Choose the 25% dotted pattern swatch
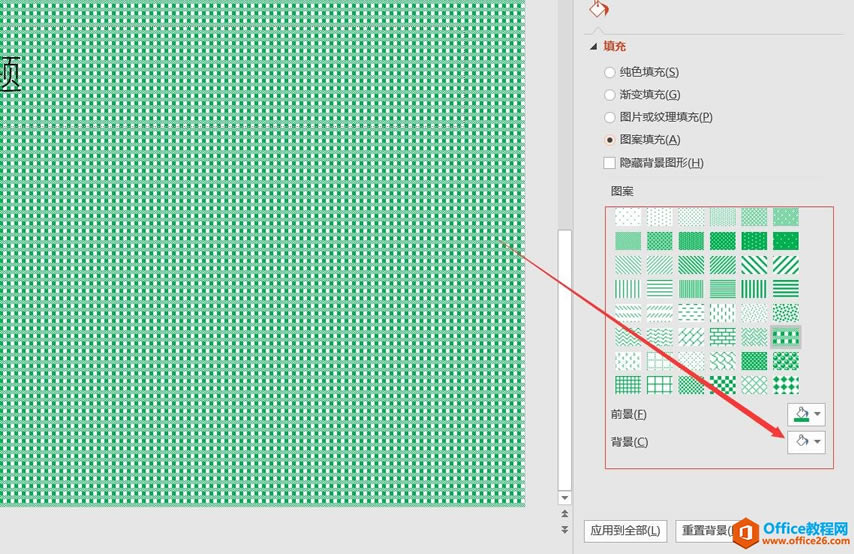This screenshot has width=854, height=554. [723, 217]
